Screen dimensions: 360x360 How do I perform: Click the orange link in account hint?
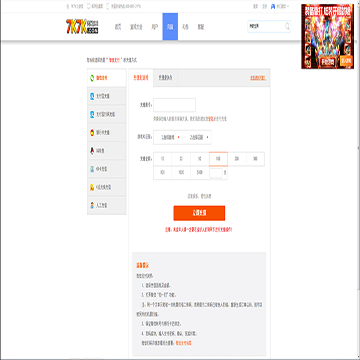[211, 119]
